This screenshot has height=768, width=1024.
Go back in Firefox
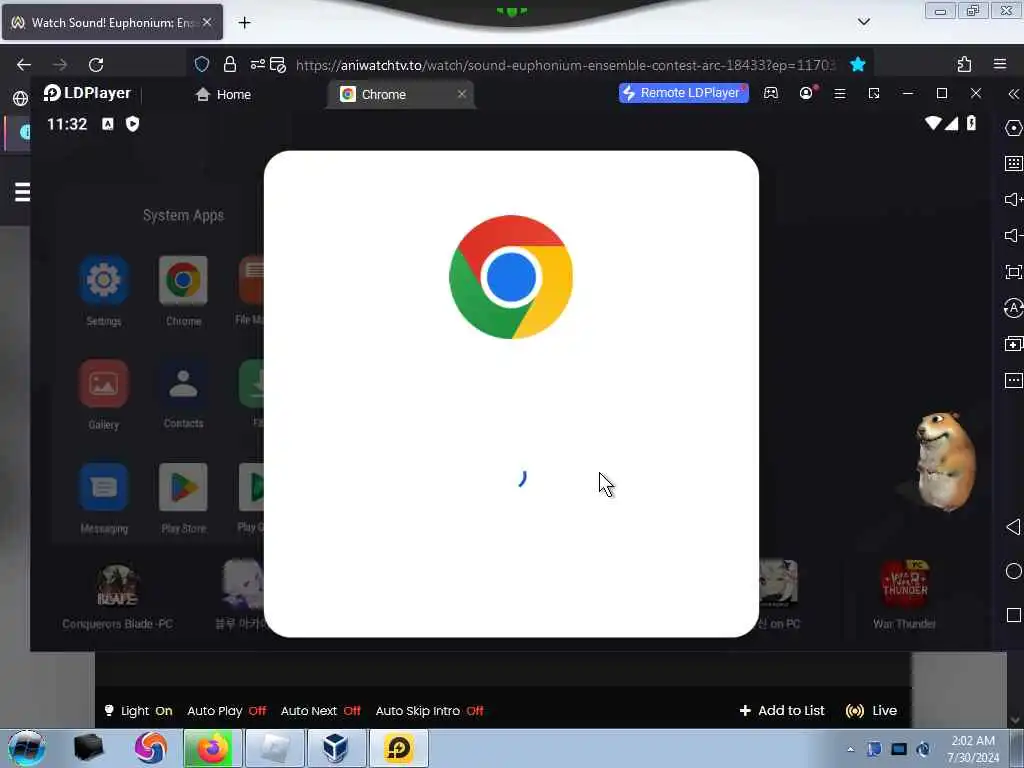[x=24, y=65]
